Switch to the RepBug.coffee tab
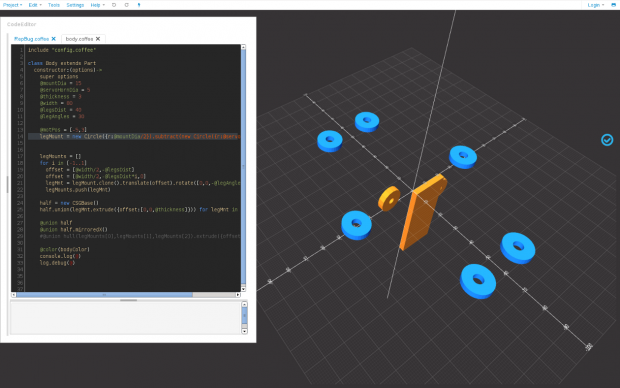 click(x=31, y=39)
